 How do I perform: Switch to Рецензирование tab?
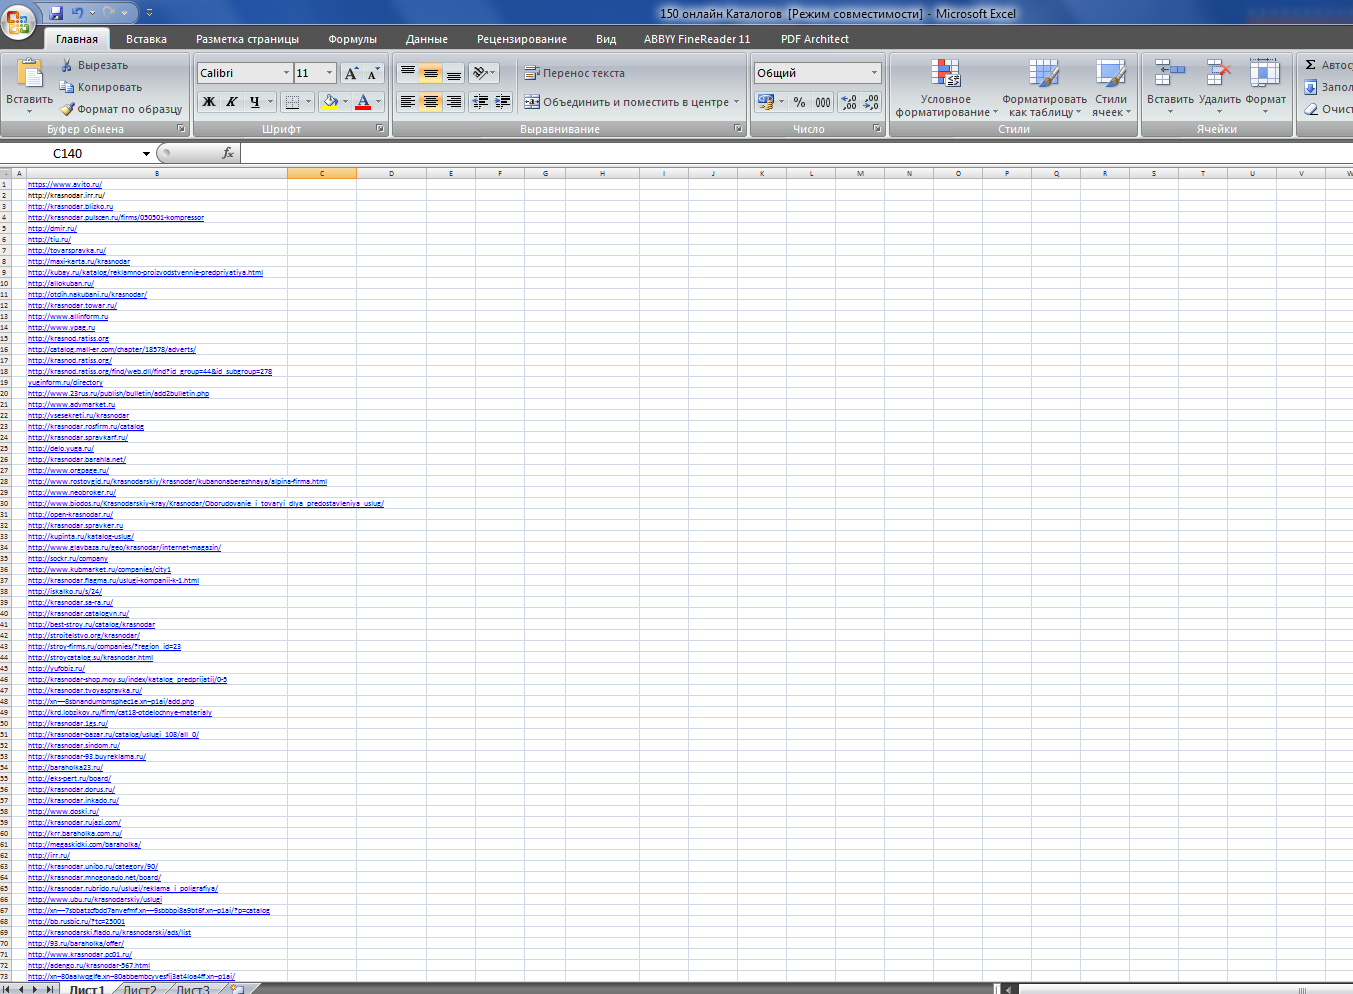point(522,39)
